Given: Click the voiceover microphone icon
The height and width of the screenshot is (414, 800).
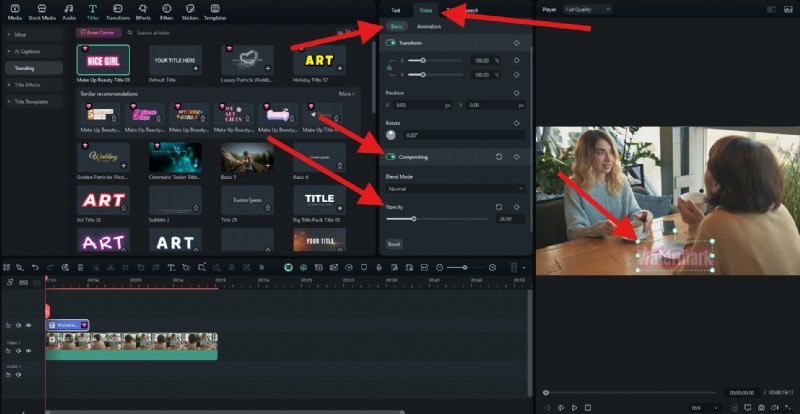Looking at the screenshot, I should 379,267.
